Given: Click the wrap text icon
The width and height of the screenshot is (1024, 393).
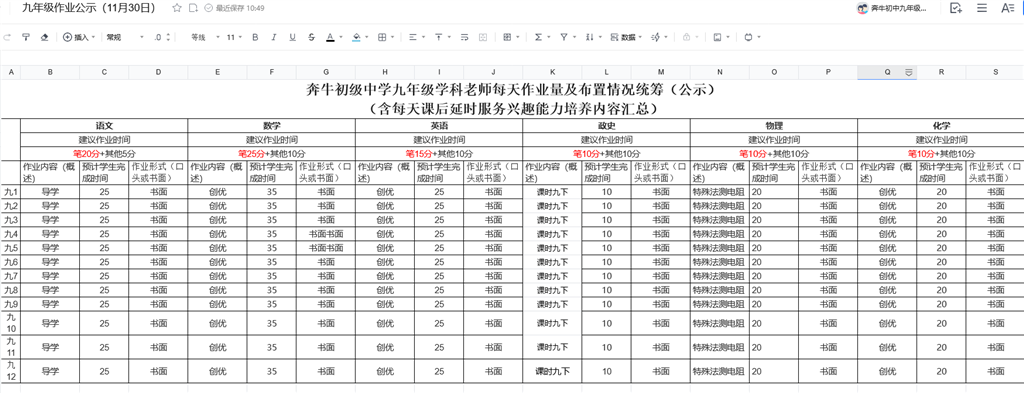Looking at the screenshot, I should click(464, 37).
